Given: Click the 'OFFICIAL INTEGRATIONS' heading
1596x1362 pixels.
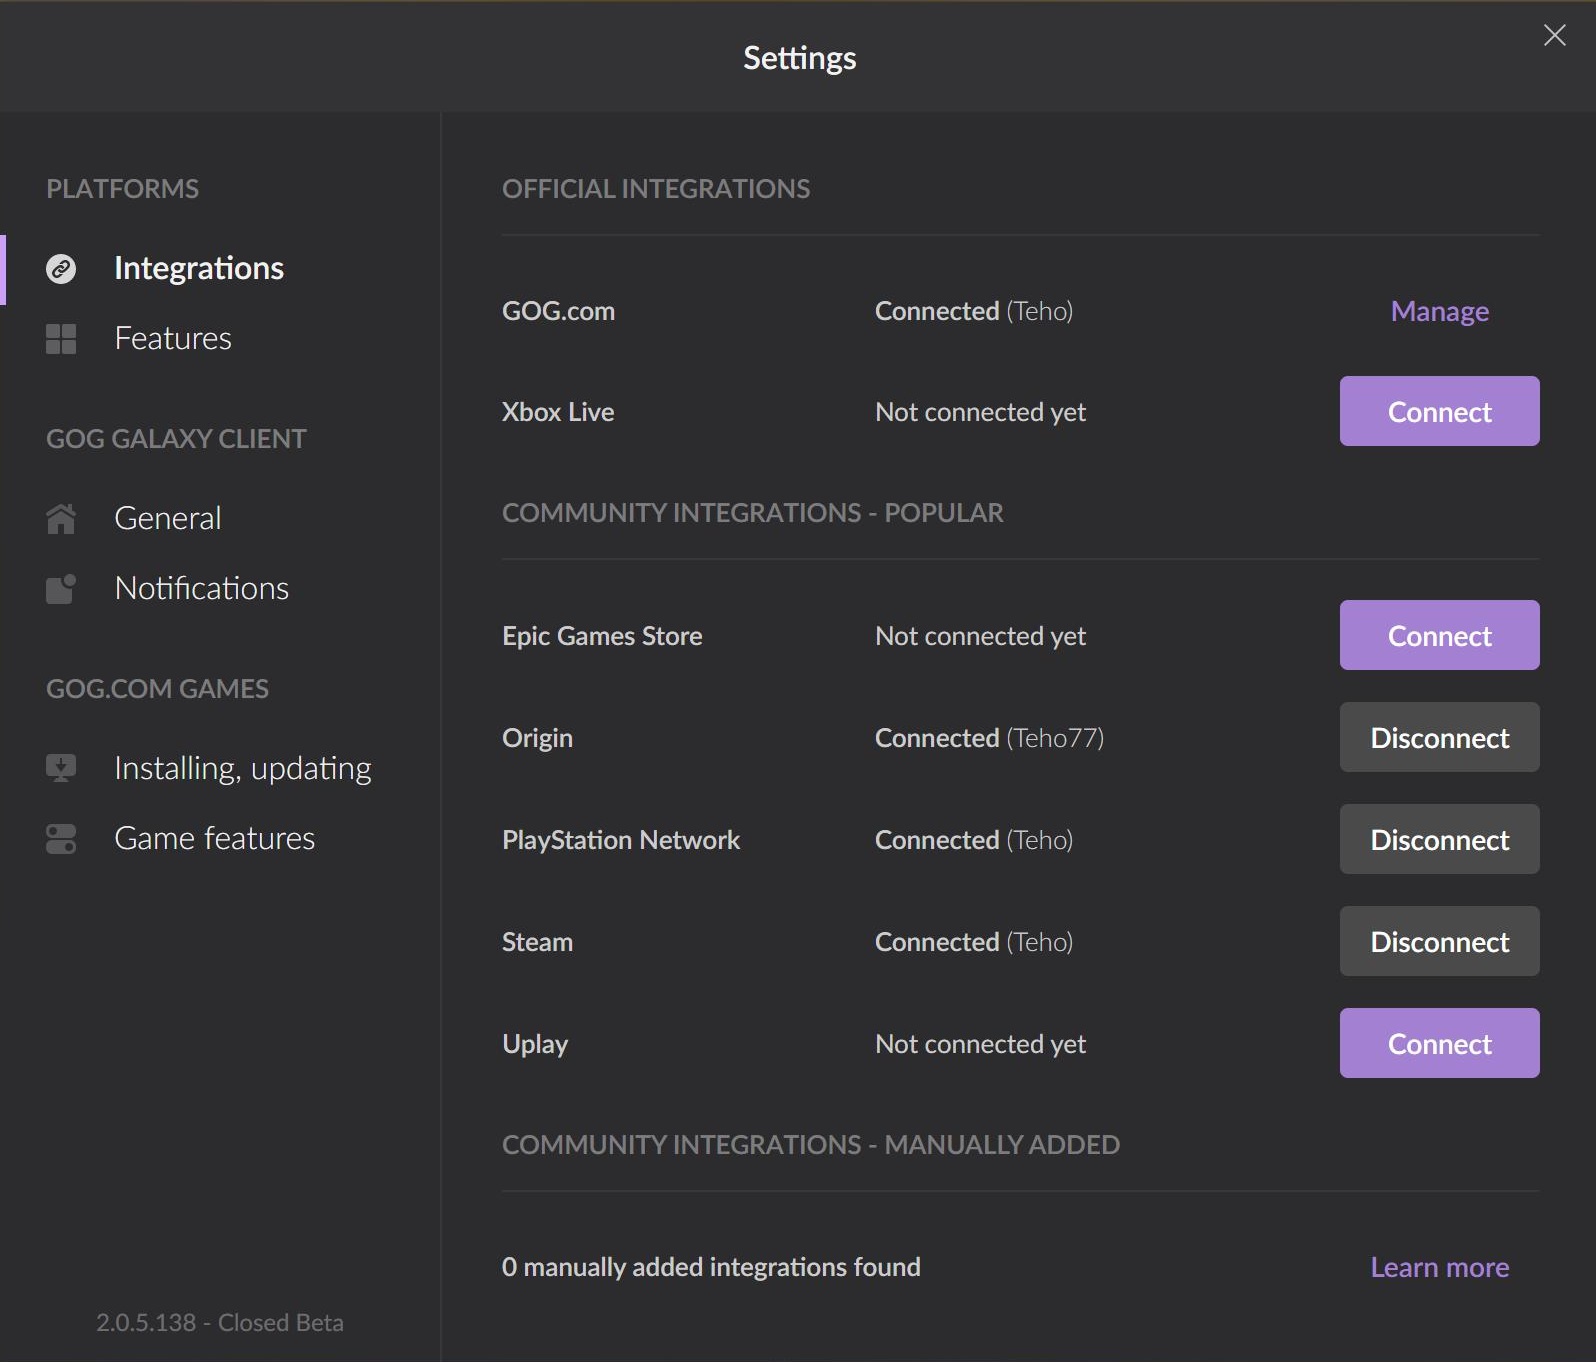Looking at the screenshot, I should pyautogui.click(x=656, y=189).
